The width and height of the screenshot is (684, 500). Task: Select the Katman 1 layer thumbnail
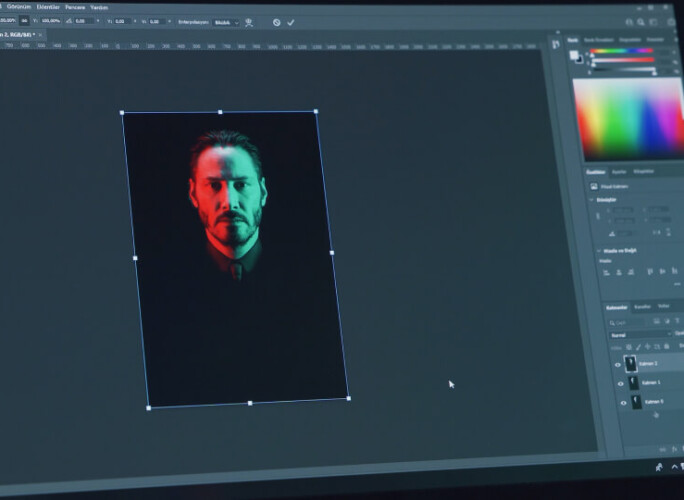[633, 383]
